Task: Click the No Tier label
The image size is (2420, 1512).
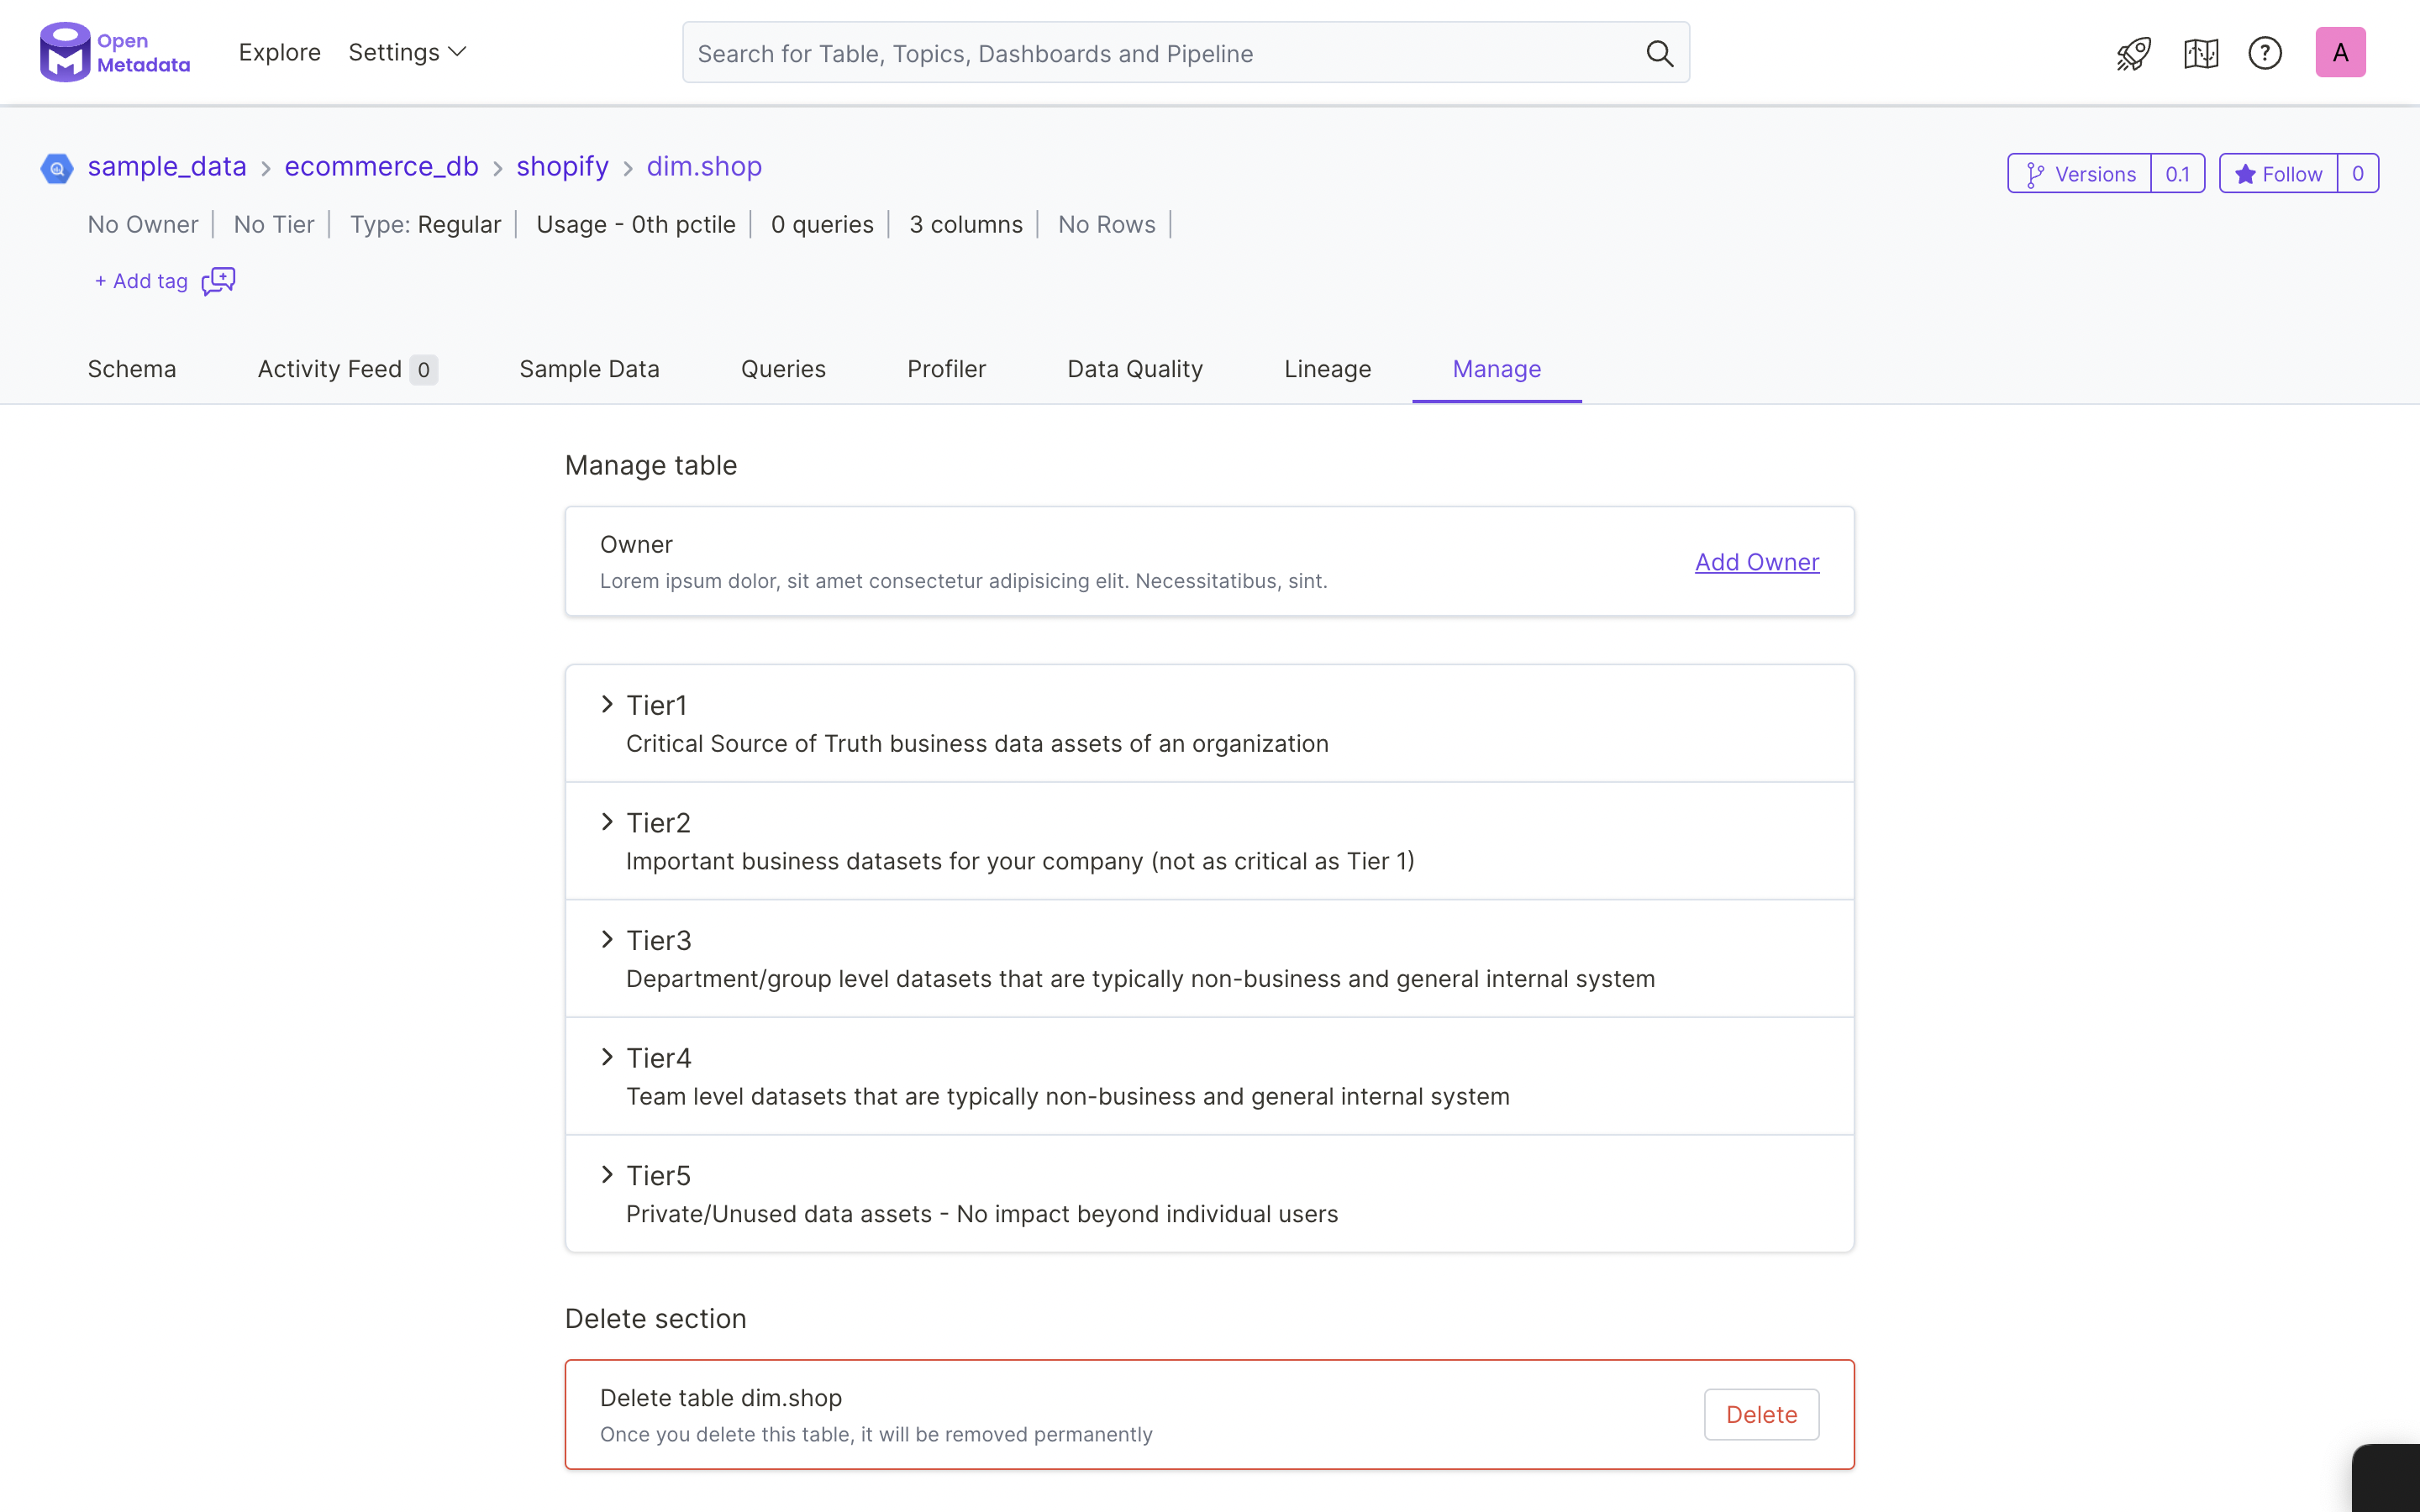Action: 274,224
